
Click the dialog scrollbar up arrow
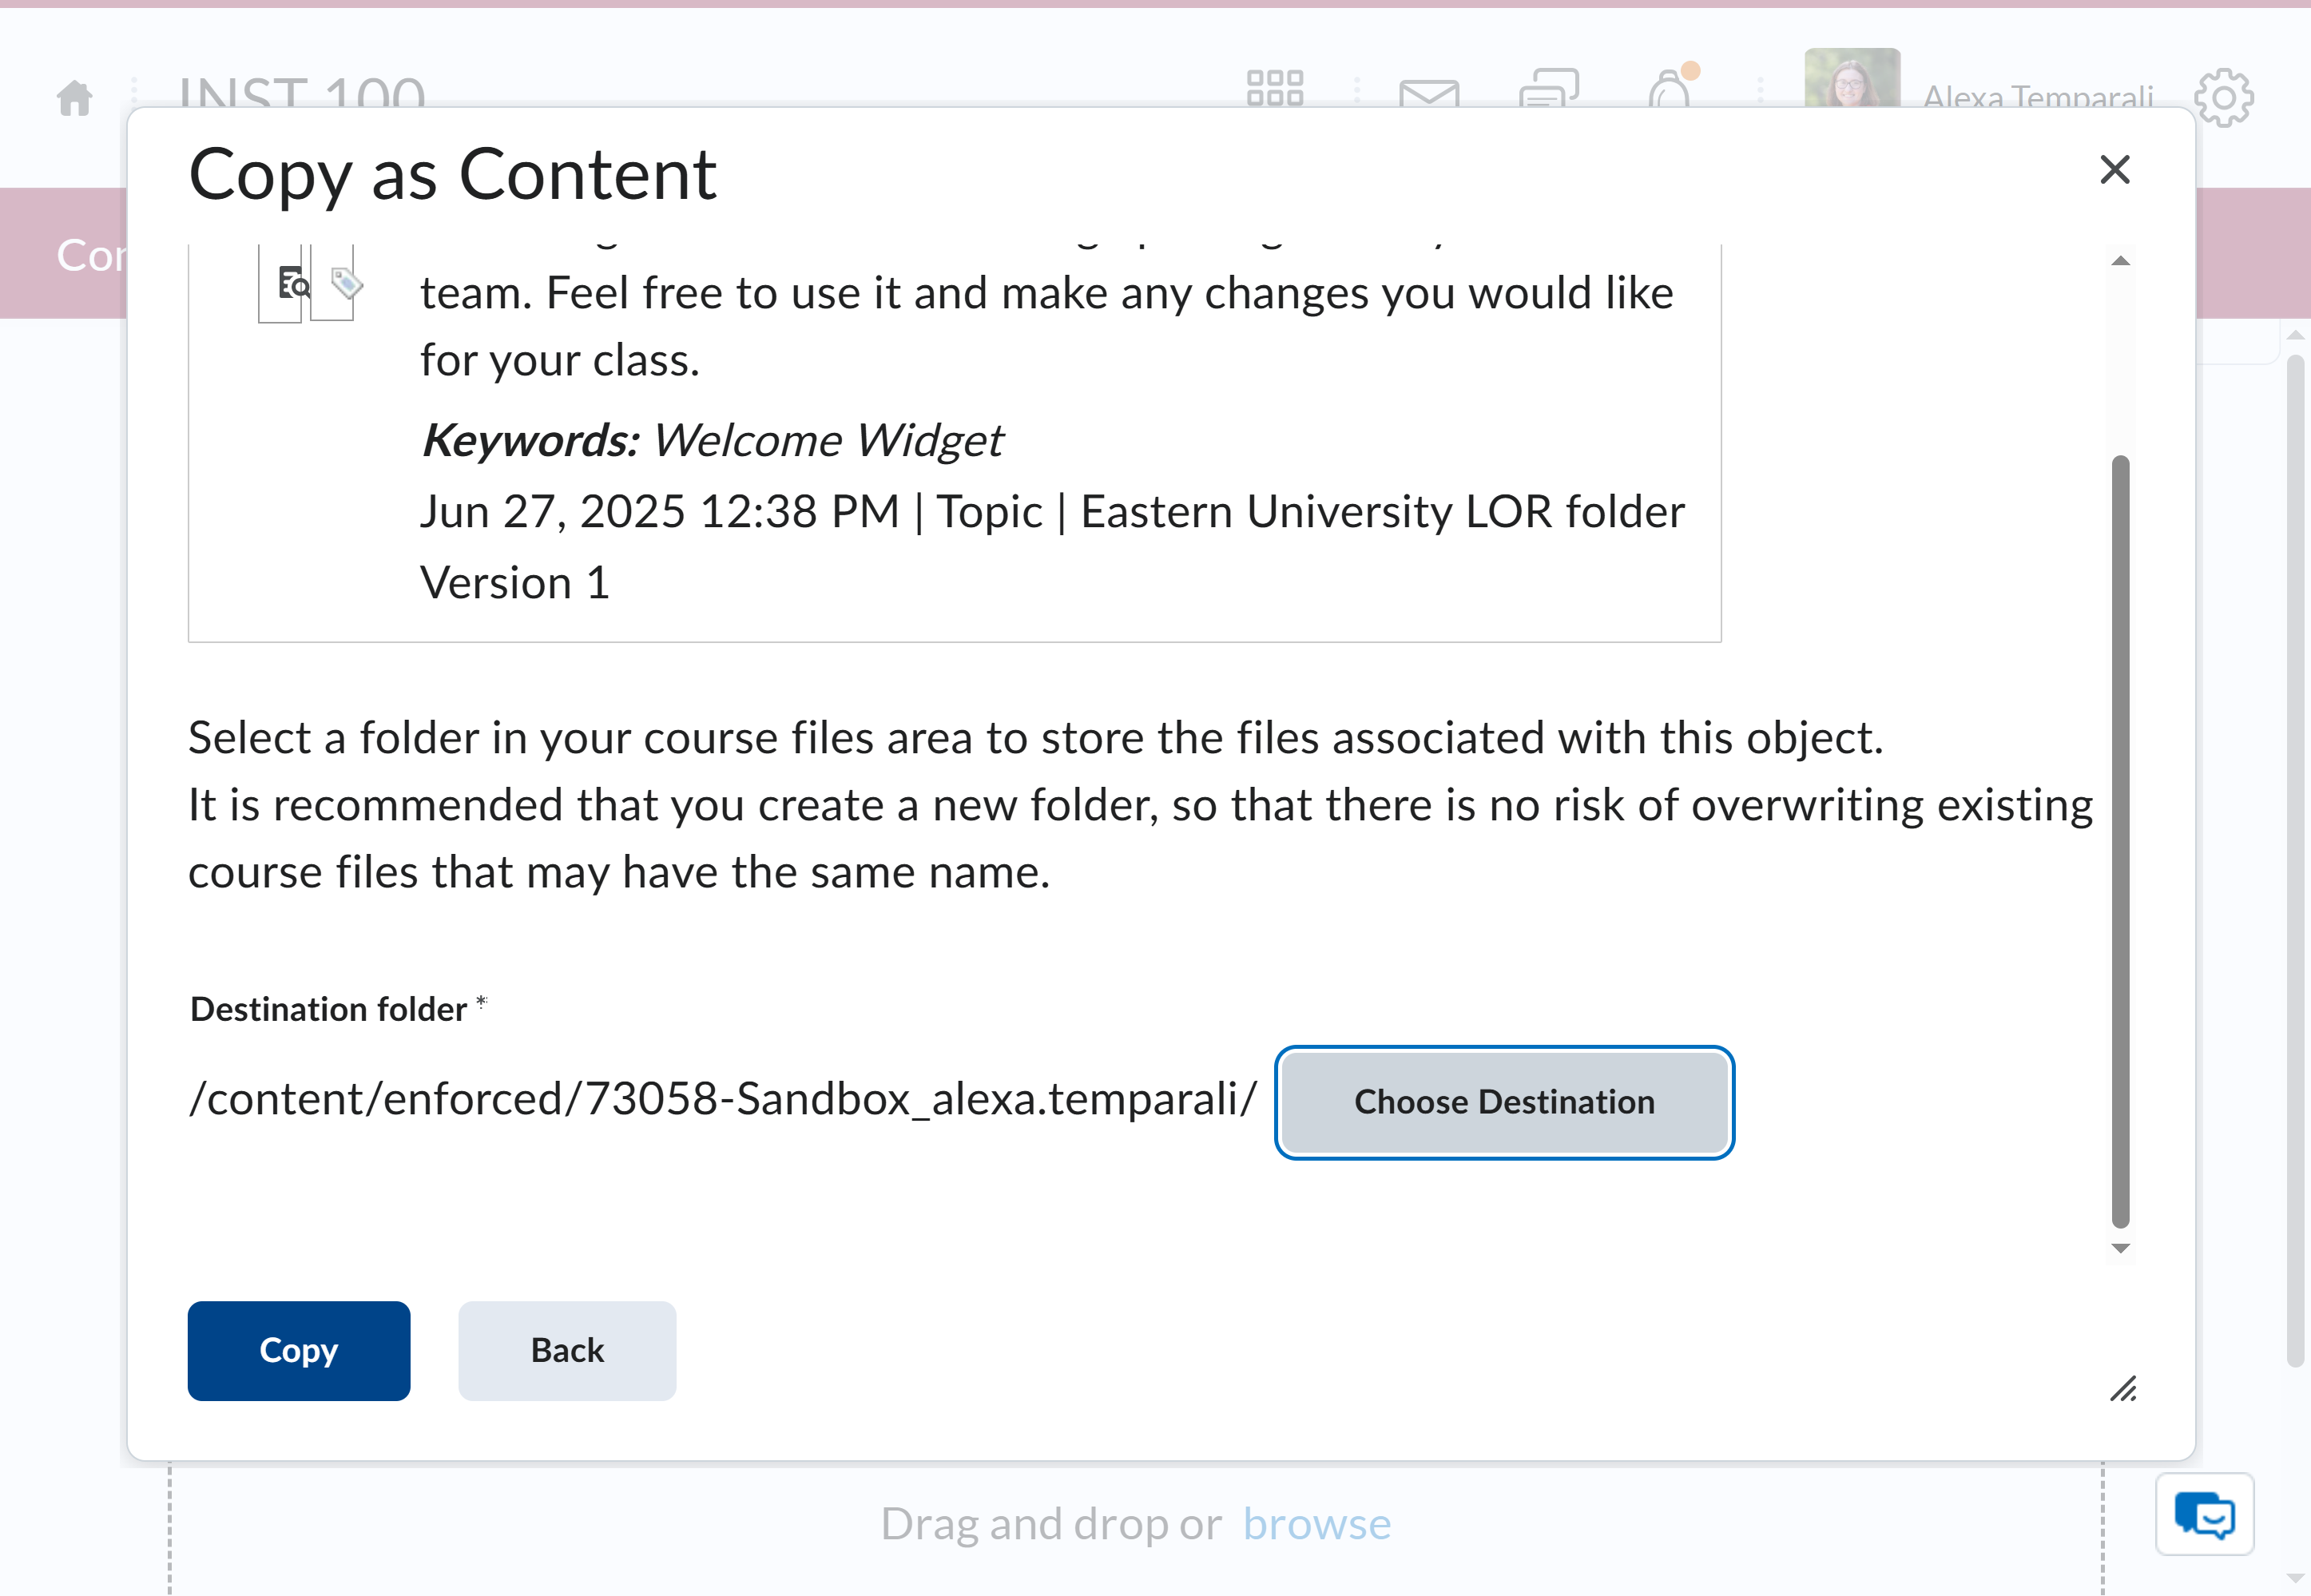click(2120, 261)
